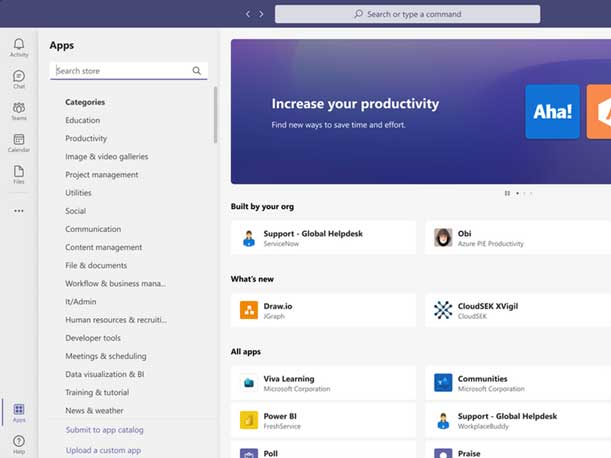Open the Calendar icon
The width and height of the screenshot is (611, 458).
tap(18, 142)
